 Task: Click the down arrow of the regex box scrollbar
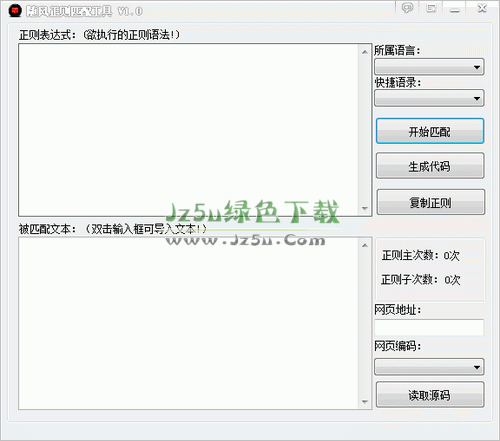[365, 208]
